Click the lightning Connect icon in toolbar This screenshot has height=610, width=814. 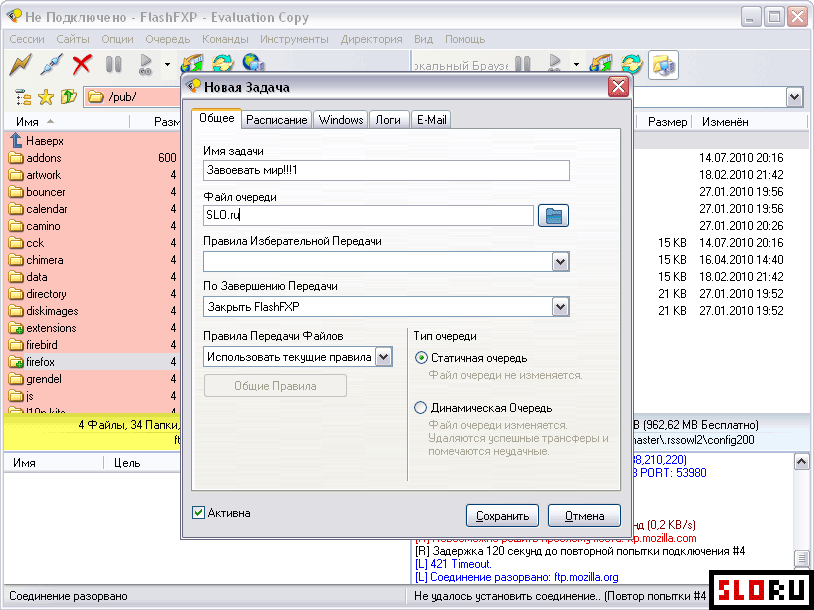coord(20,64)
